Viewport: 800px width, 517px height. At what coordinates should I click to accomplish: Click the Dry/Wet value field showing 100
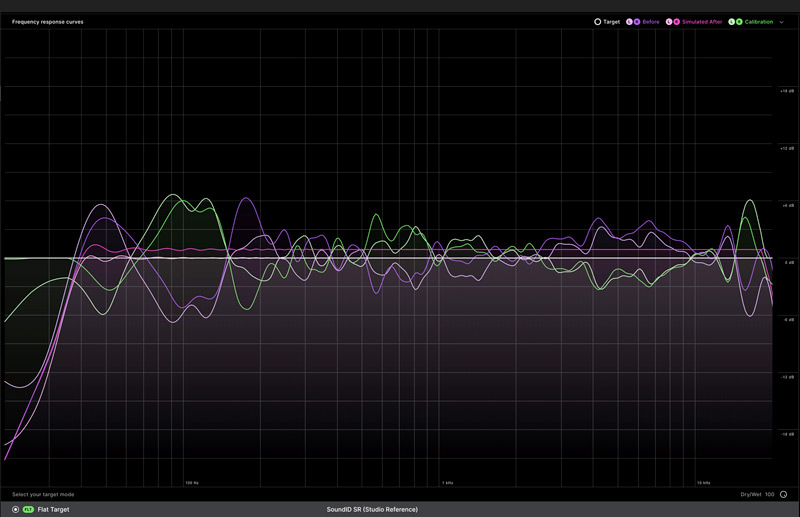point(770,494)
